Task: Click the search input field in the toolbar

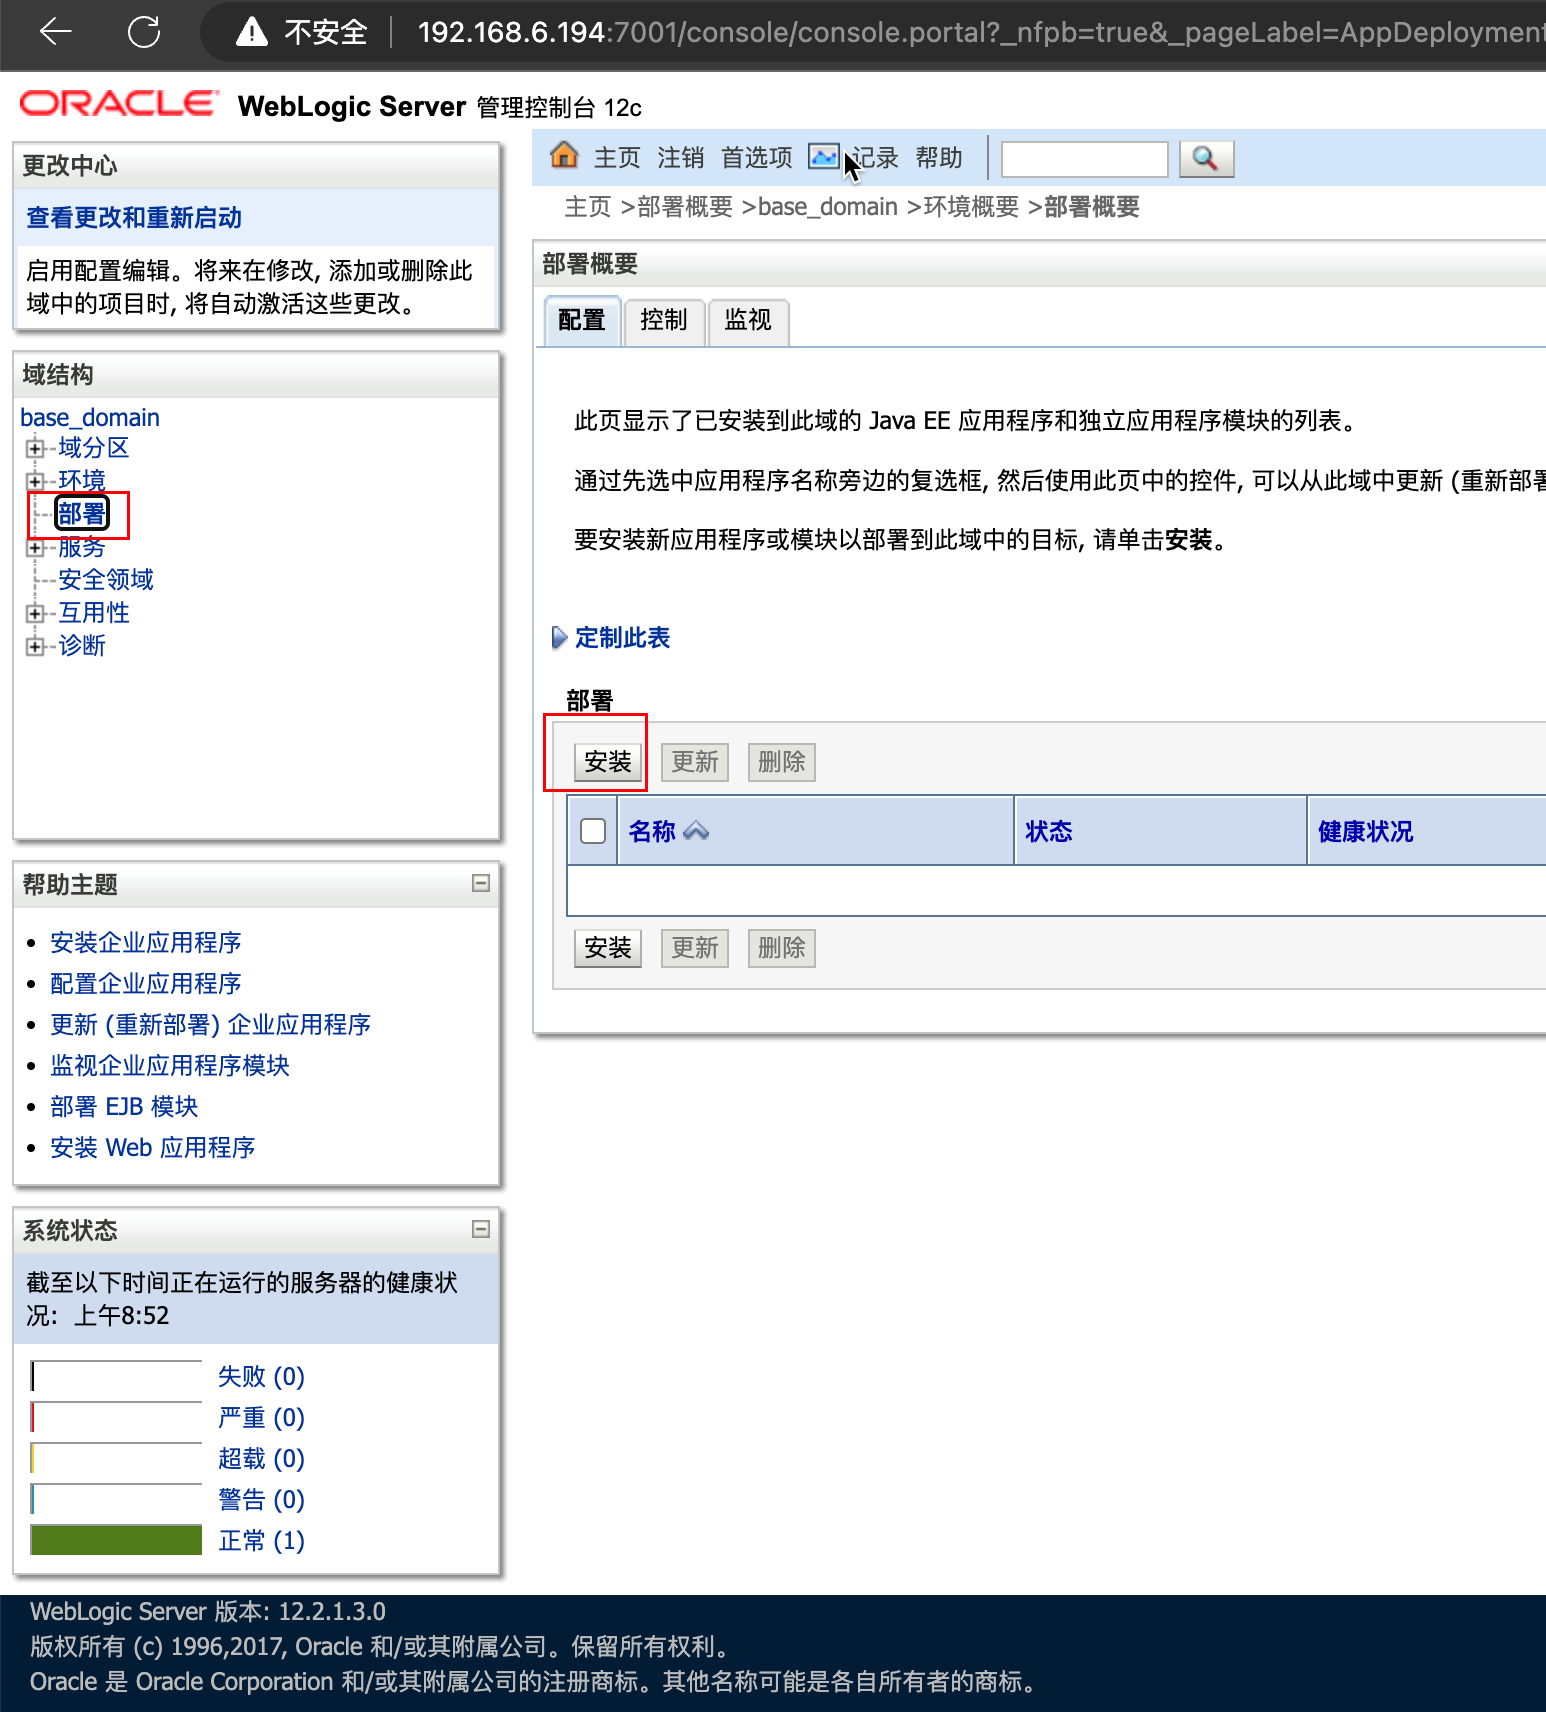Action: point(1084,159)
